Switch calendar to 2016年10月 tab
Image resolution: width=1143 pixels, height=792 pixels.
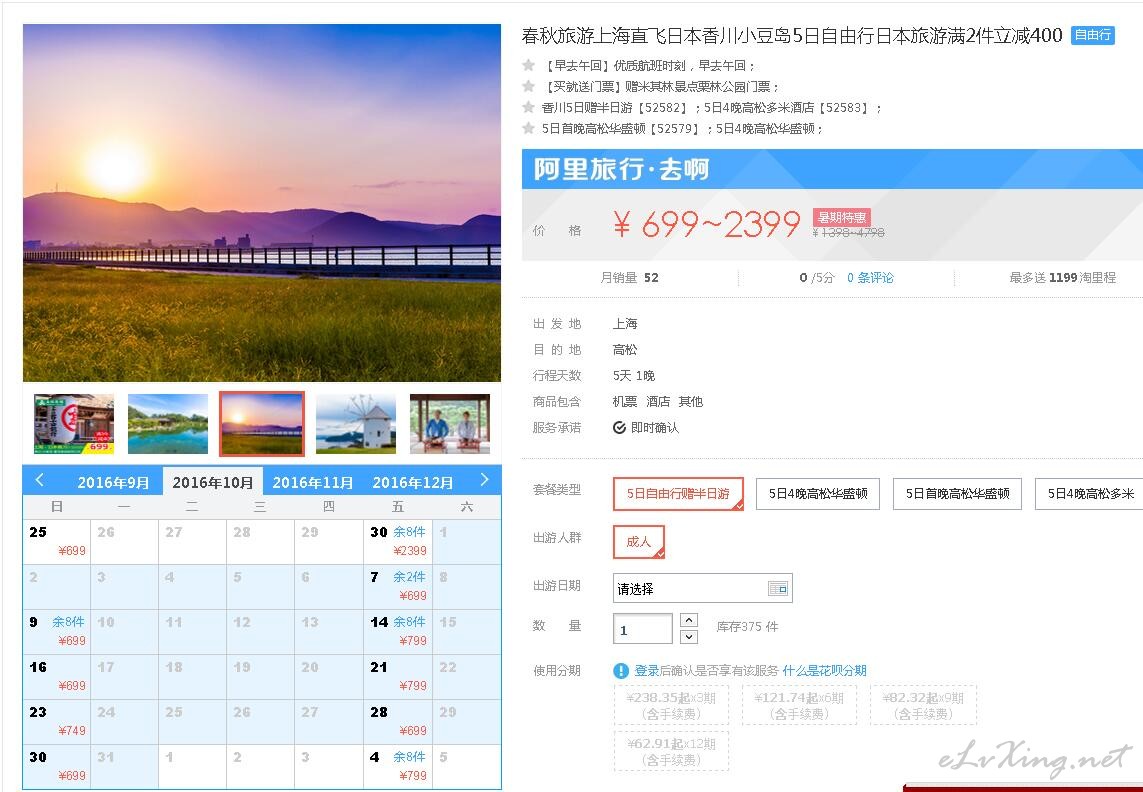tap(213, 482)
